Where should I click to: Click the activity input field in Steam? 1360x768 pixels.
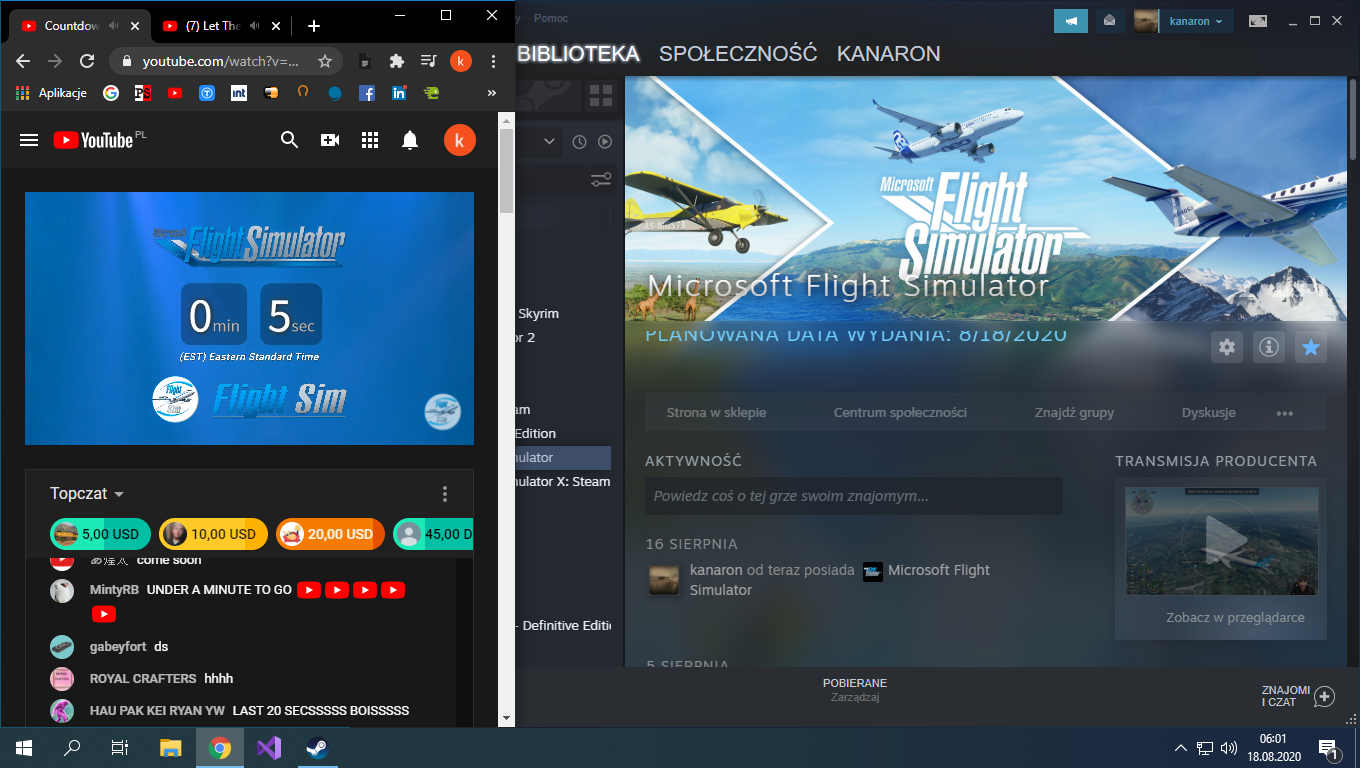pyautogui.click(x=853, y=496)
